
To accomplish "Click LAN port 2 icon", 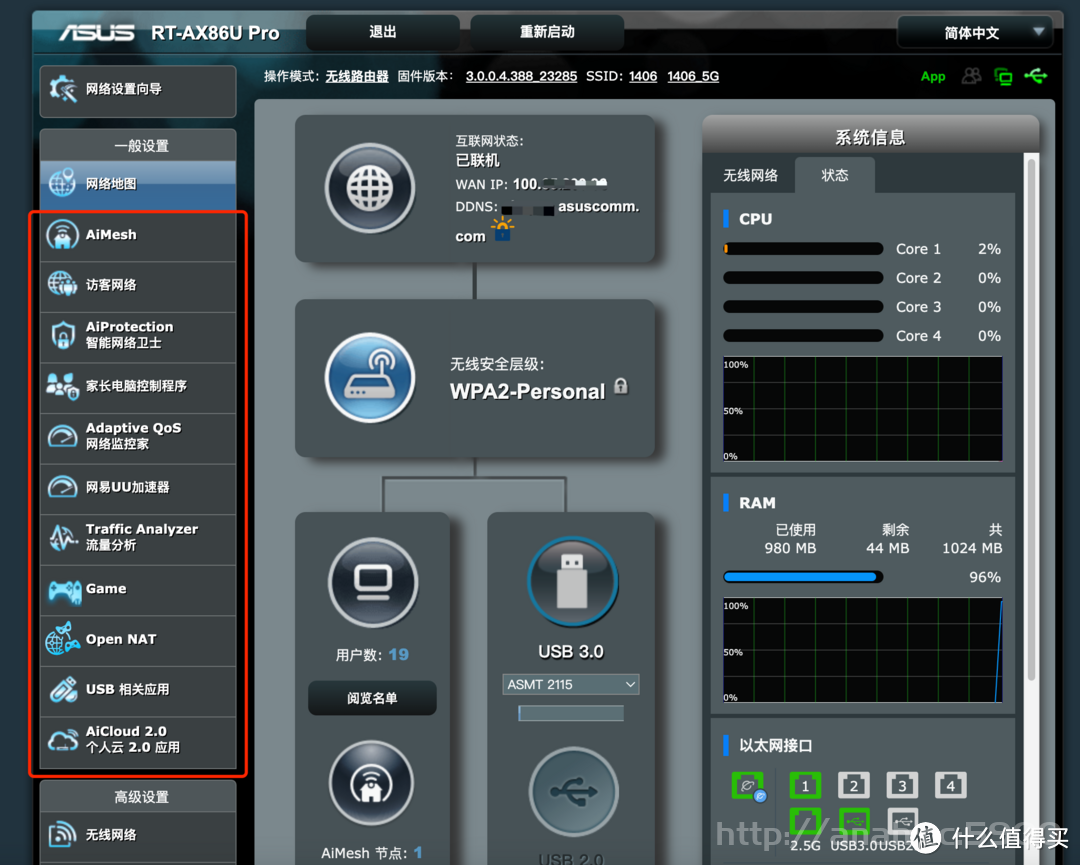I will click(x=853, y=785).
